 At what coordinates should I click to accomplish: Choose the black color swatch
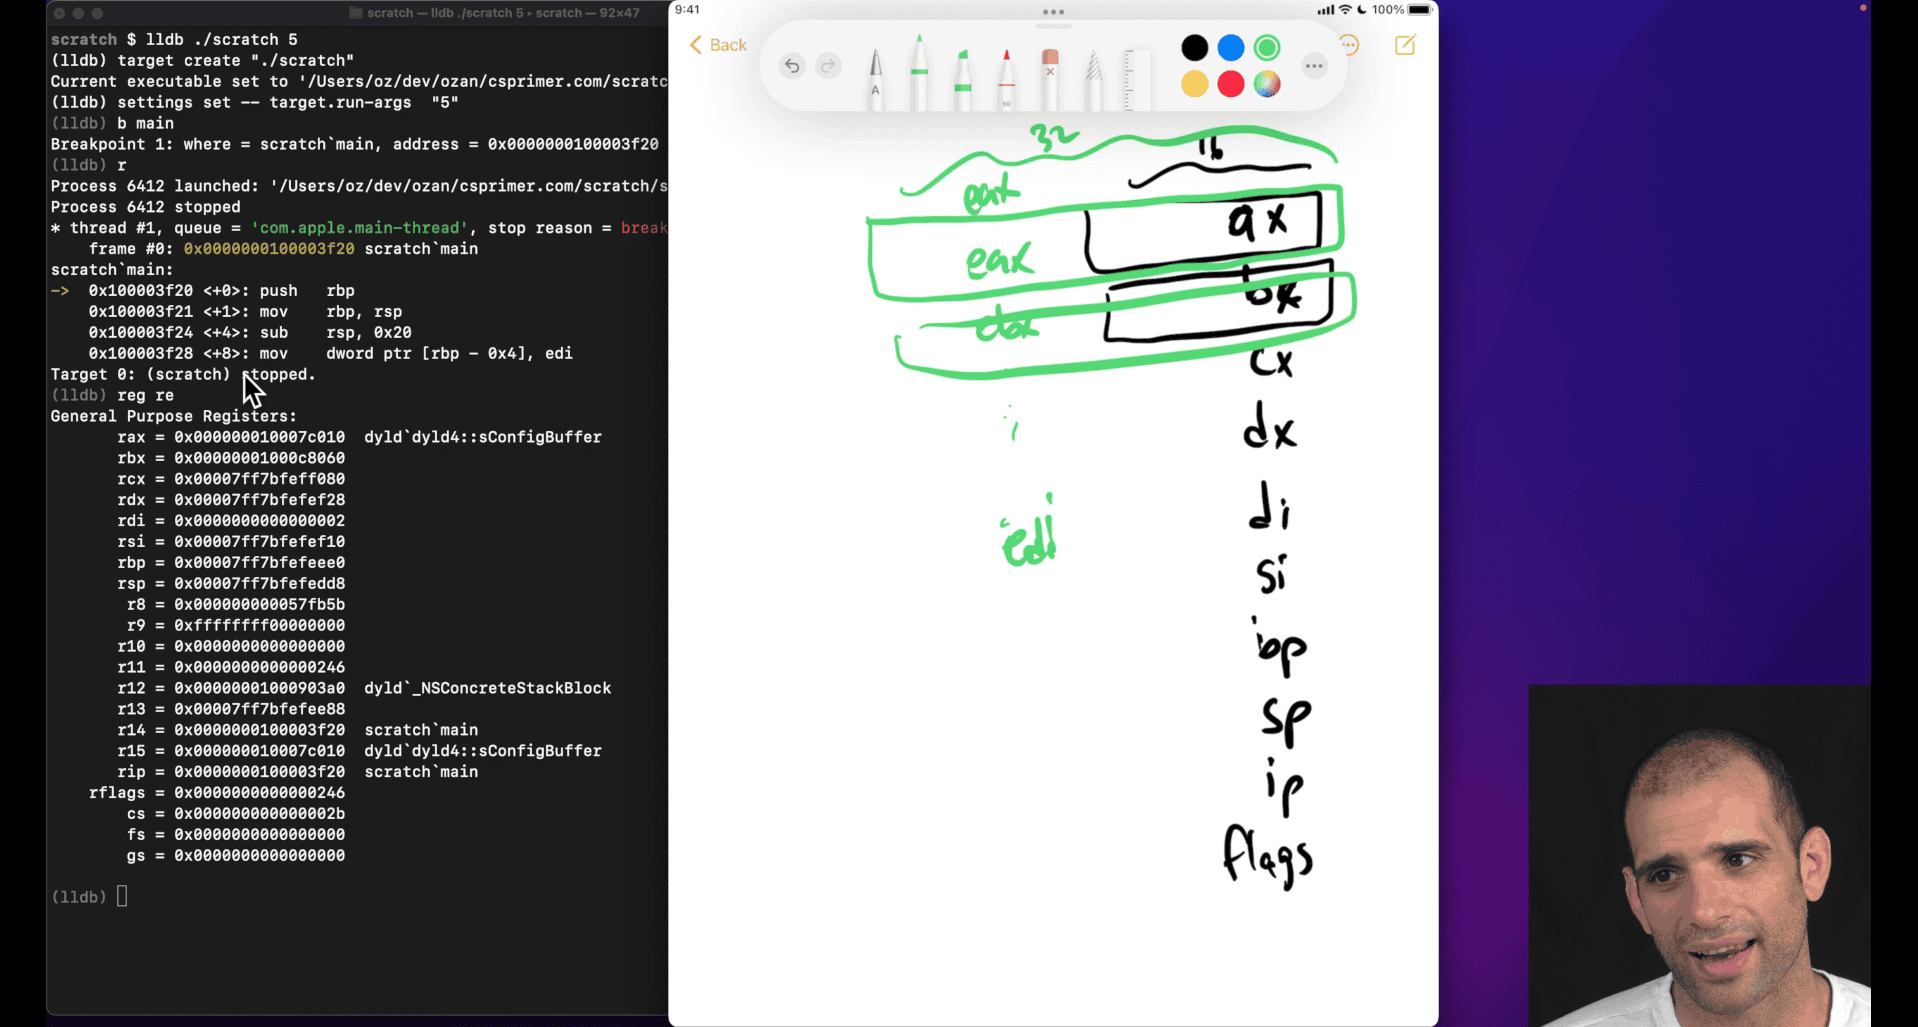tap(1194, 48)
